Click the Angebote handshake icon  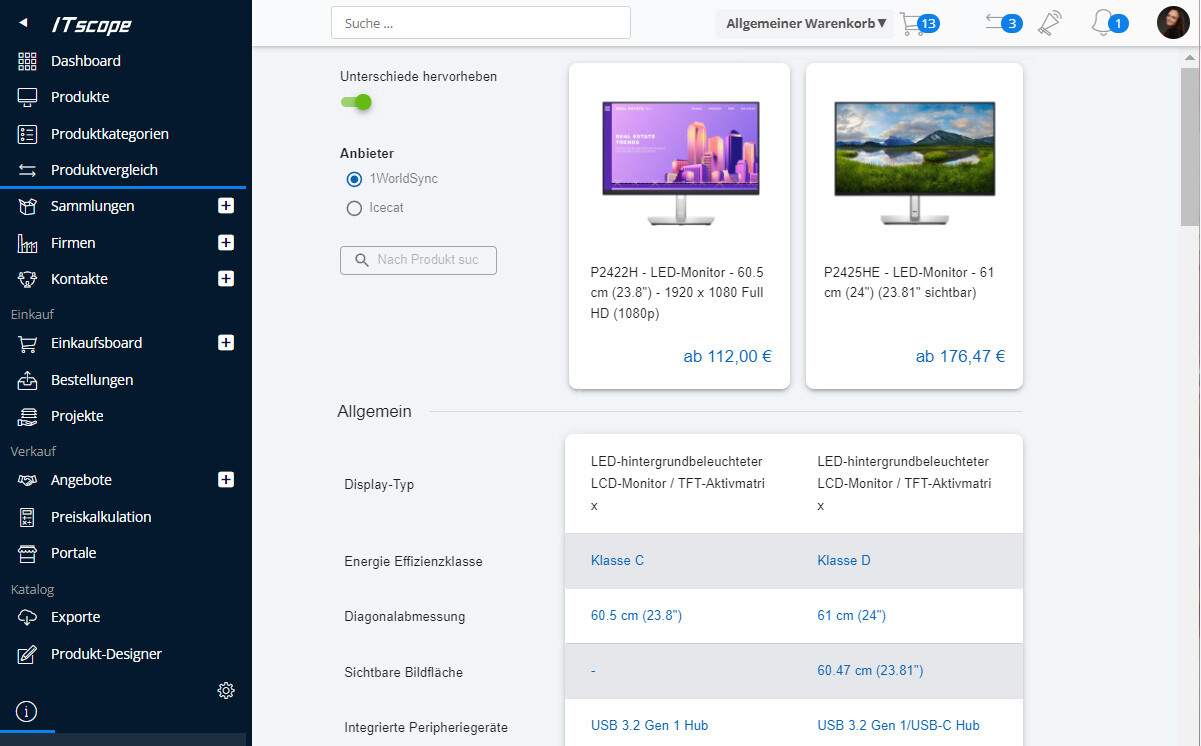pyautogui.click(x=28, y=480)
